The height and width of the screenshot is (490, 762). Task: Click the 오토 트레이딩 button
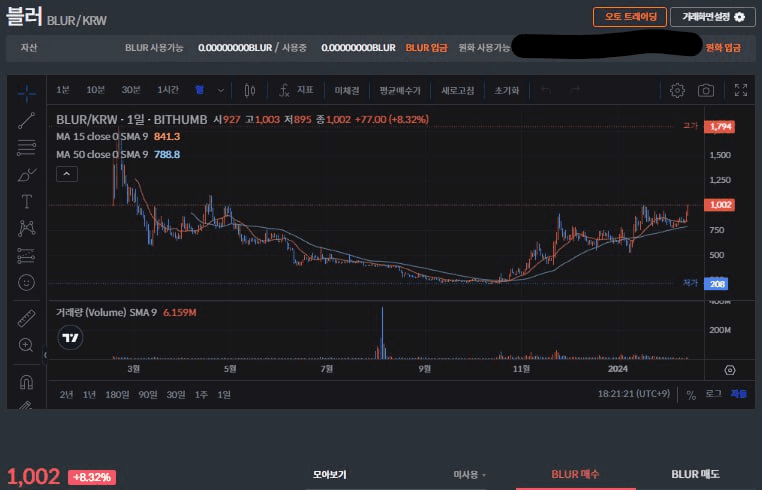tap(630, 17)
